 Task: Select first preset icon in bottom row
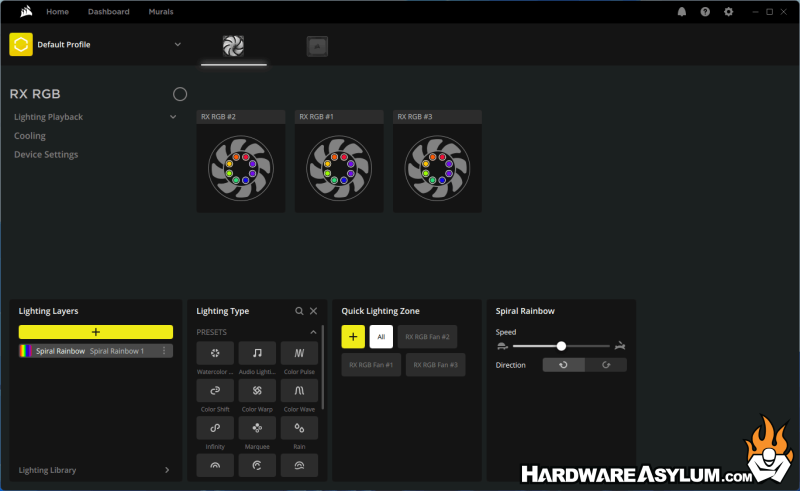click(215, 465)
